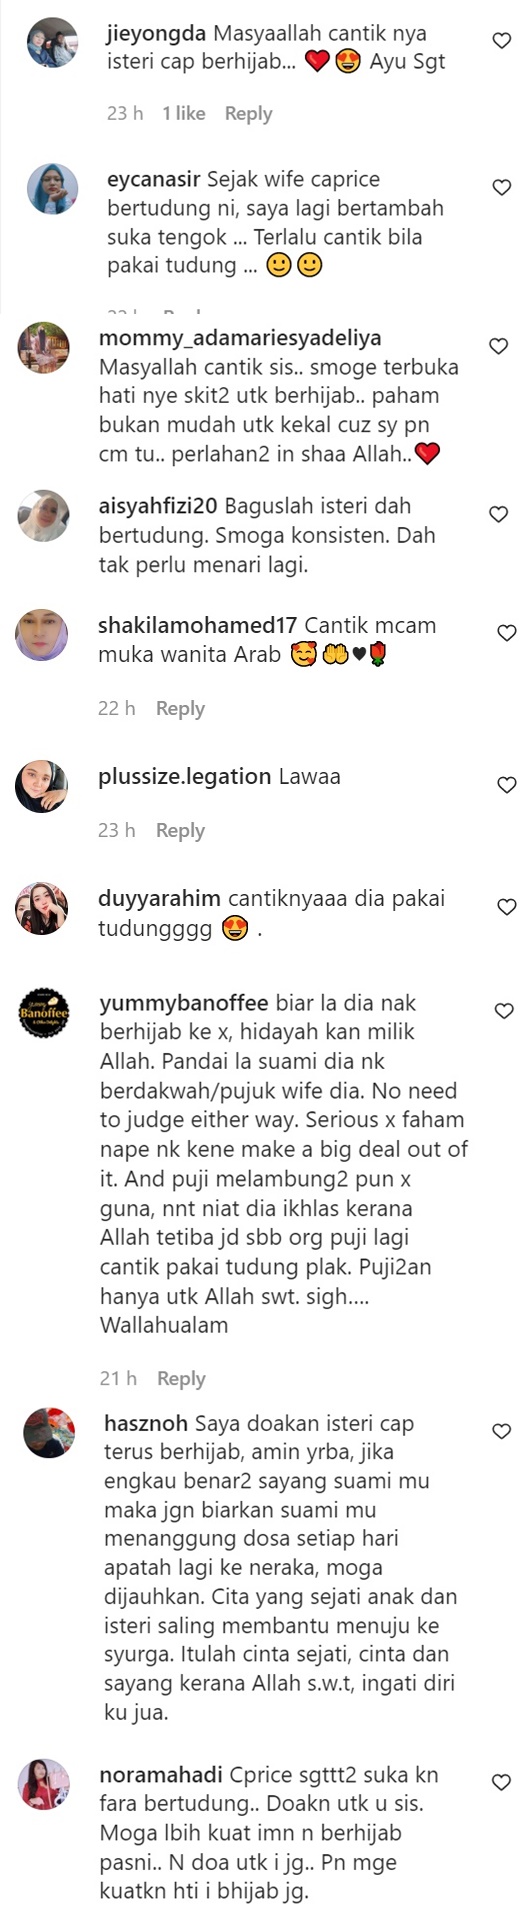This screenshot has height=1923, width=526.
Task: Reply to shakilamohamed17's comment
Action: pyautogui.click(x=180, y=709)
